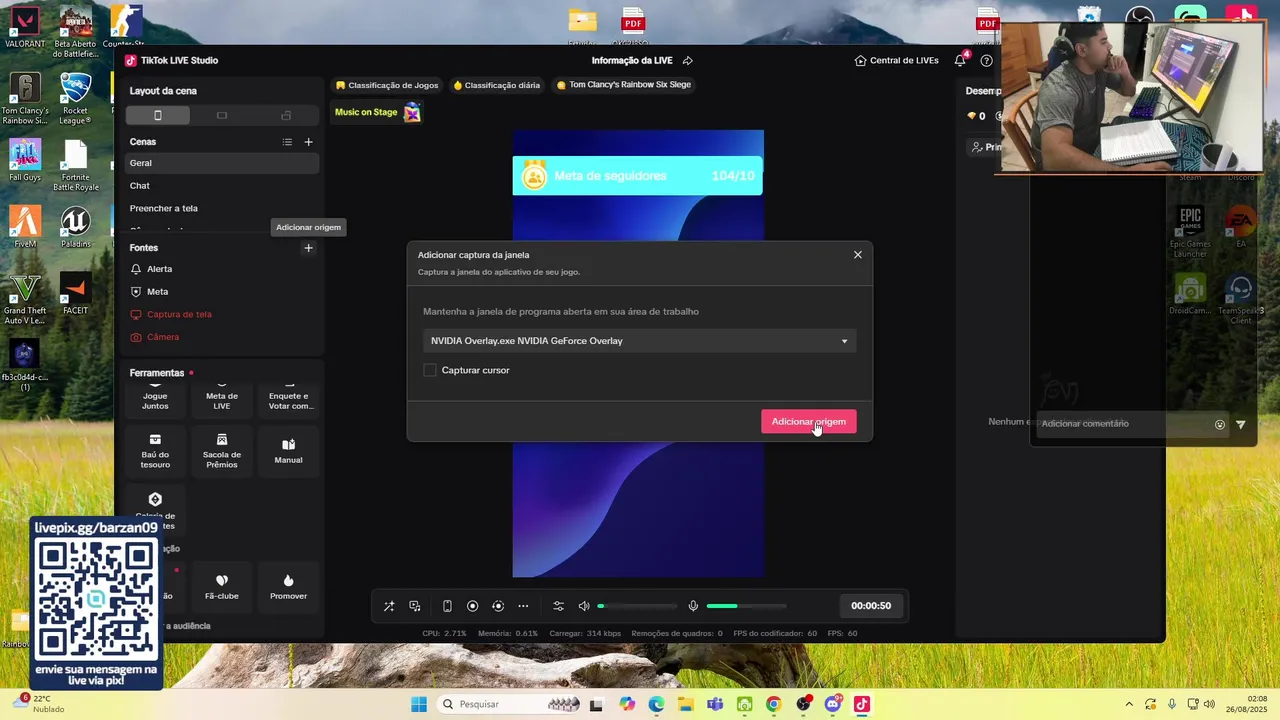Open the emoji picker in comment box
The height and width of the screenshot is (720, 1280).
coord(1220,424)
